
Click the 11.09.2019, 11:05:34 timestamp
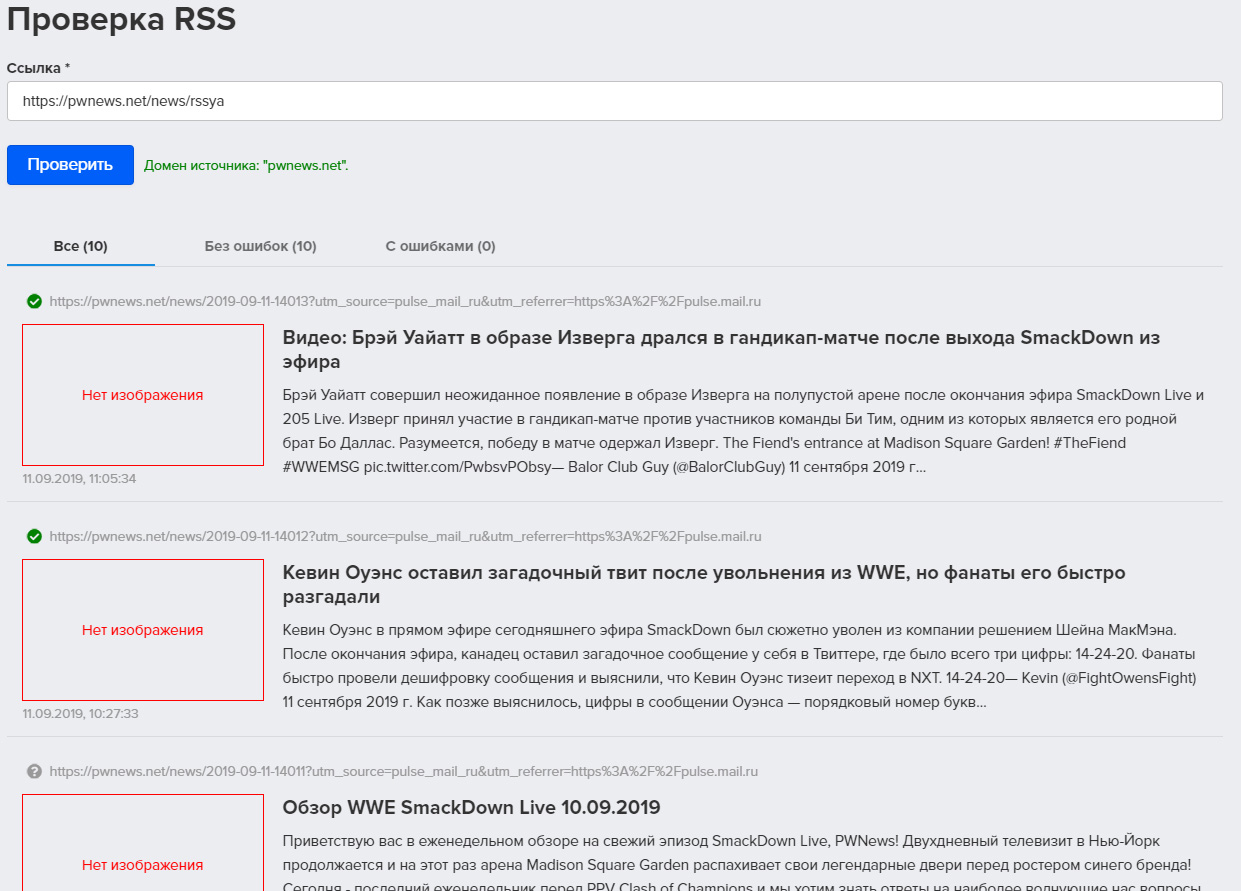click(x=79, y=479)
